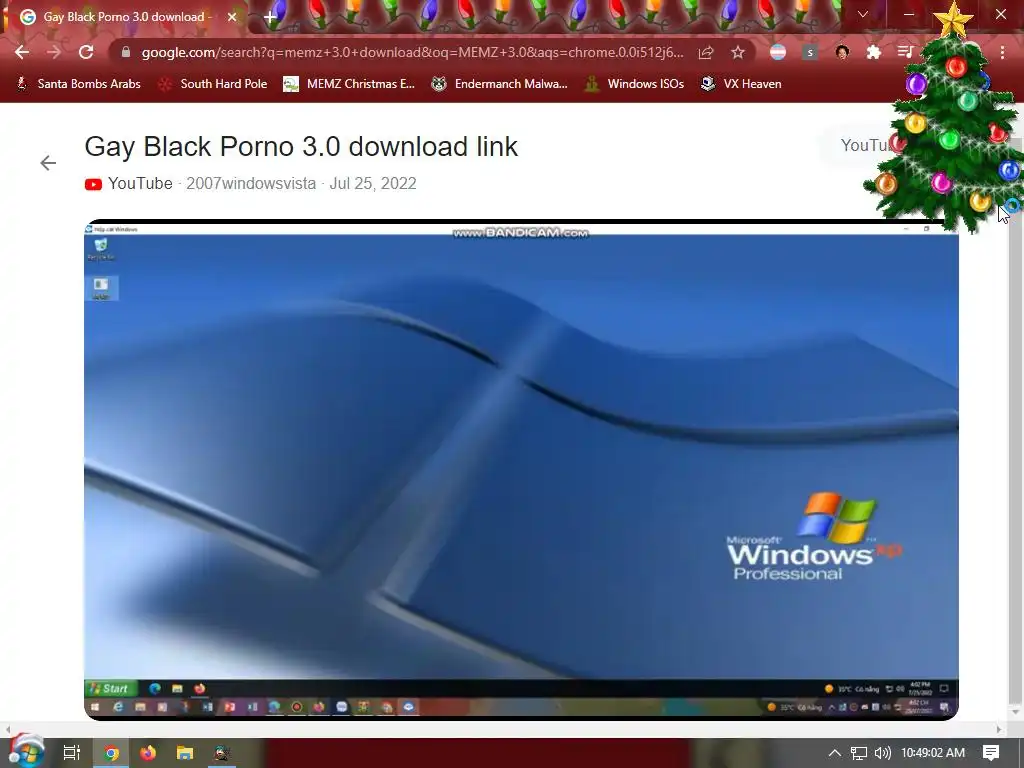The image size is (1024, 768).
Task: Go back using the browser back arrow
Action: 22,52
